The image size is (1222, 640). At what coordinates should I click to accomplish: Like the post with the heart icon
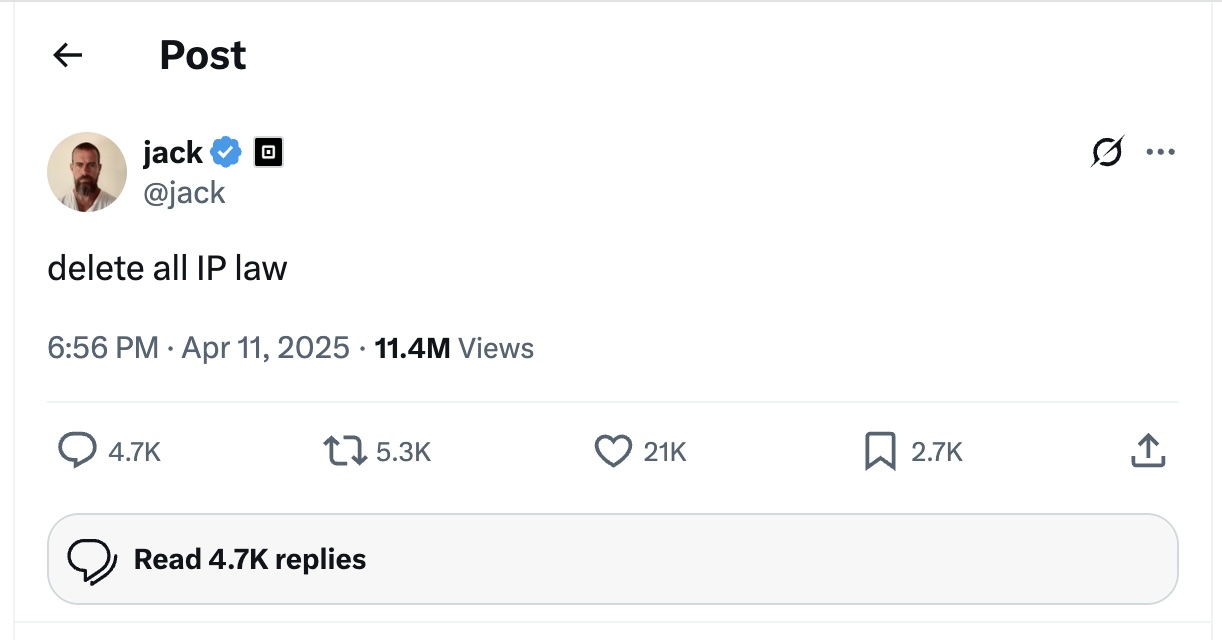pyautogui.click(x=612, y=452)
